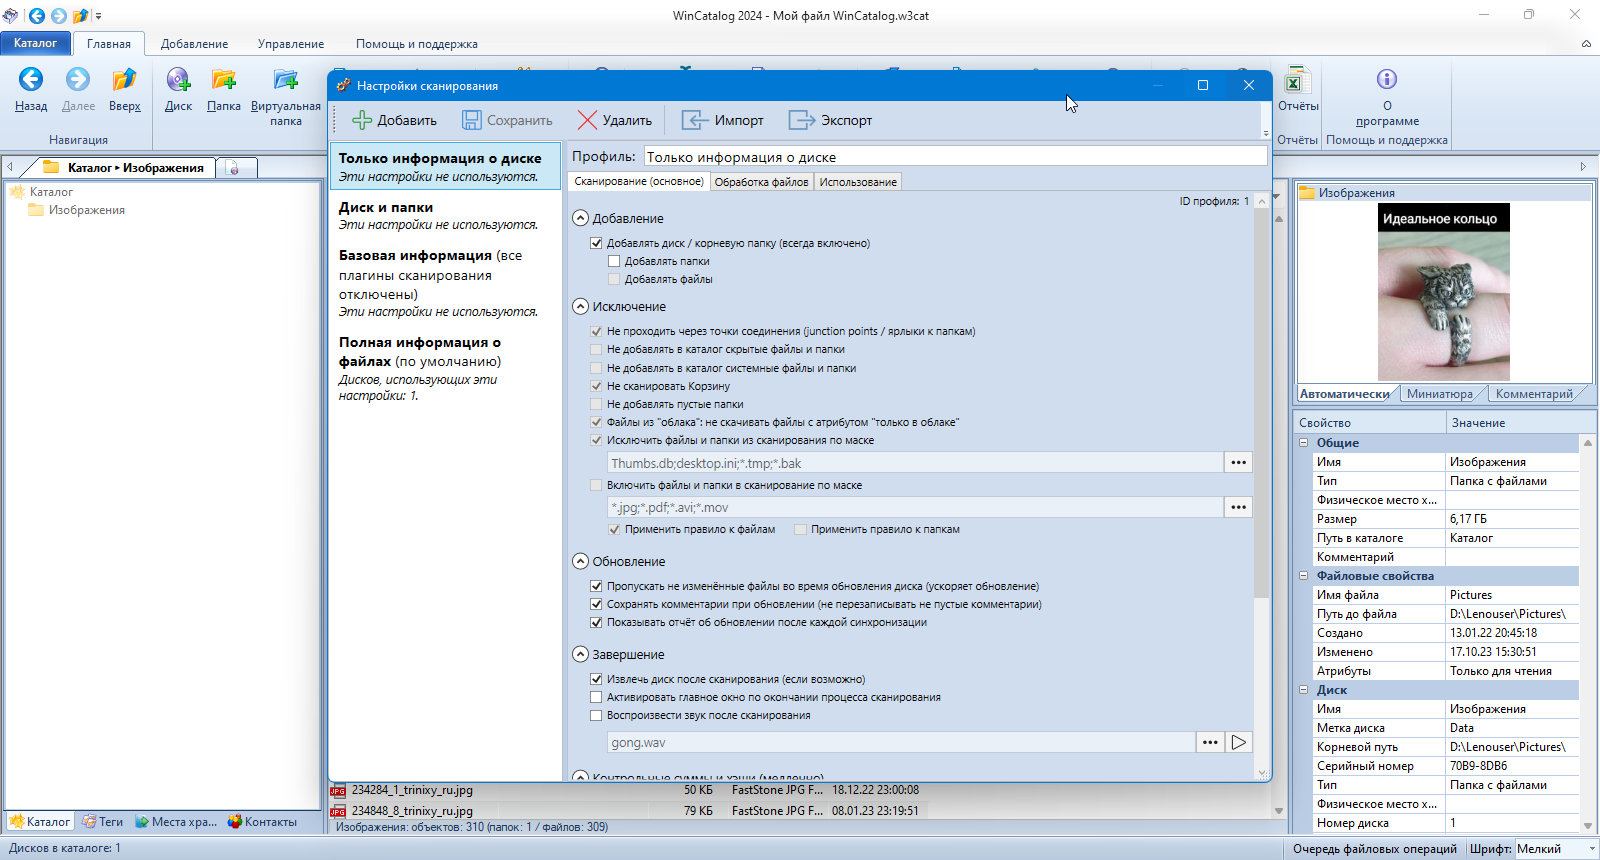Click the Диск add disk icon in ribbon
The height and width of the screenshot is (860, 1600).
(178, 80)
